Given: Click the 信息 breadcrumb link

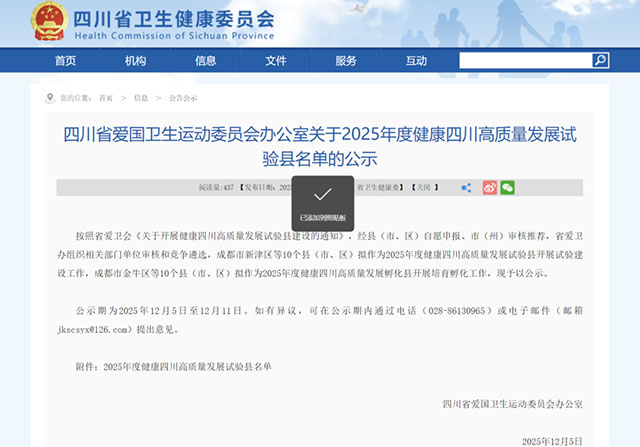Looking at the screenshot, I should [141, 98].
